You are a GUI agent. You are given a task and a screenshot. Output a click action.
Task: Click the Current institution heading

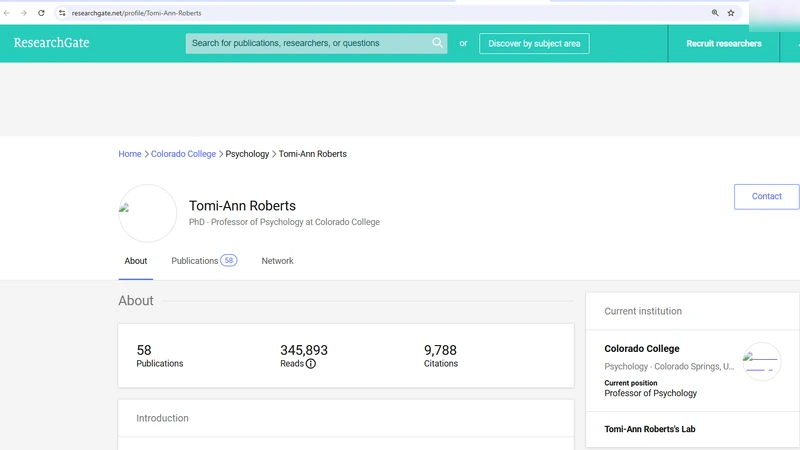pyautogui.click(x=643, y=311)
